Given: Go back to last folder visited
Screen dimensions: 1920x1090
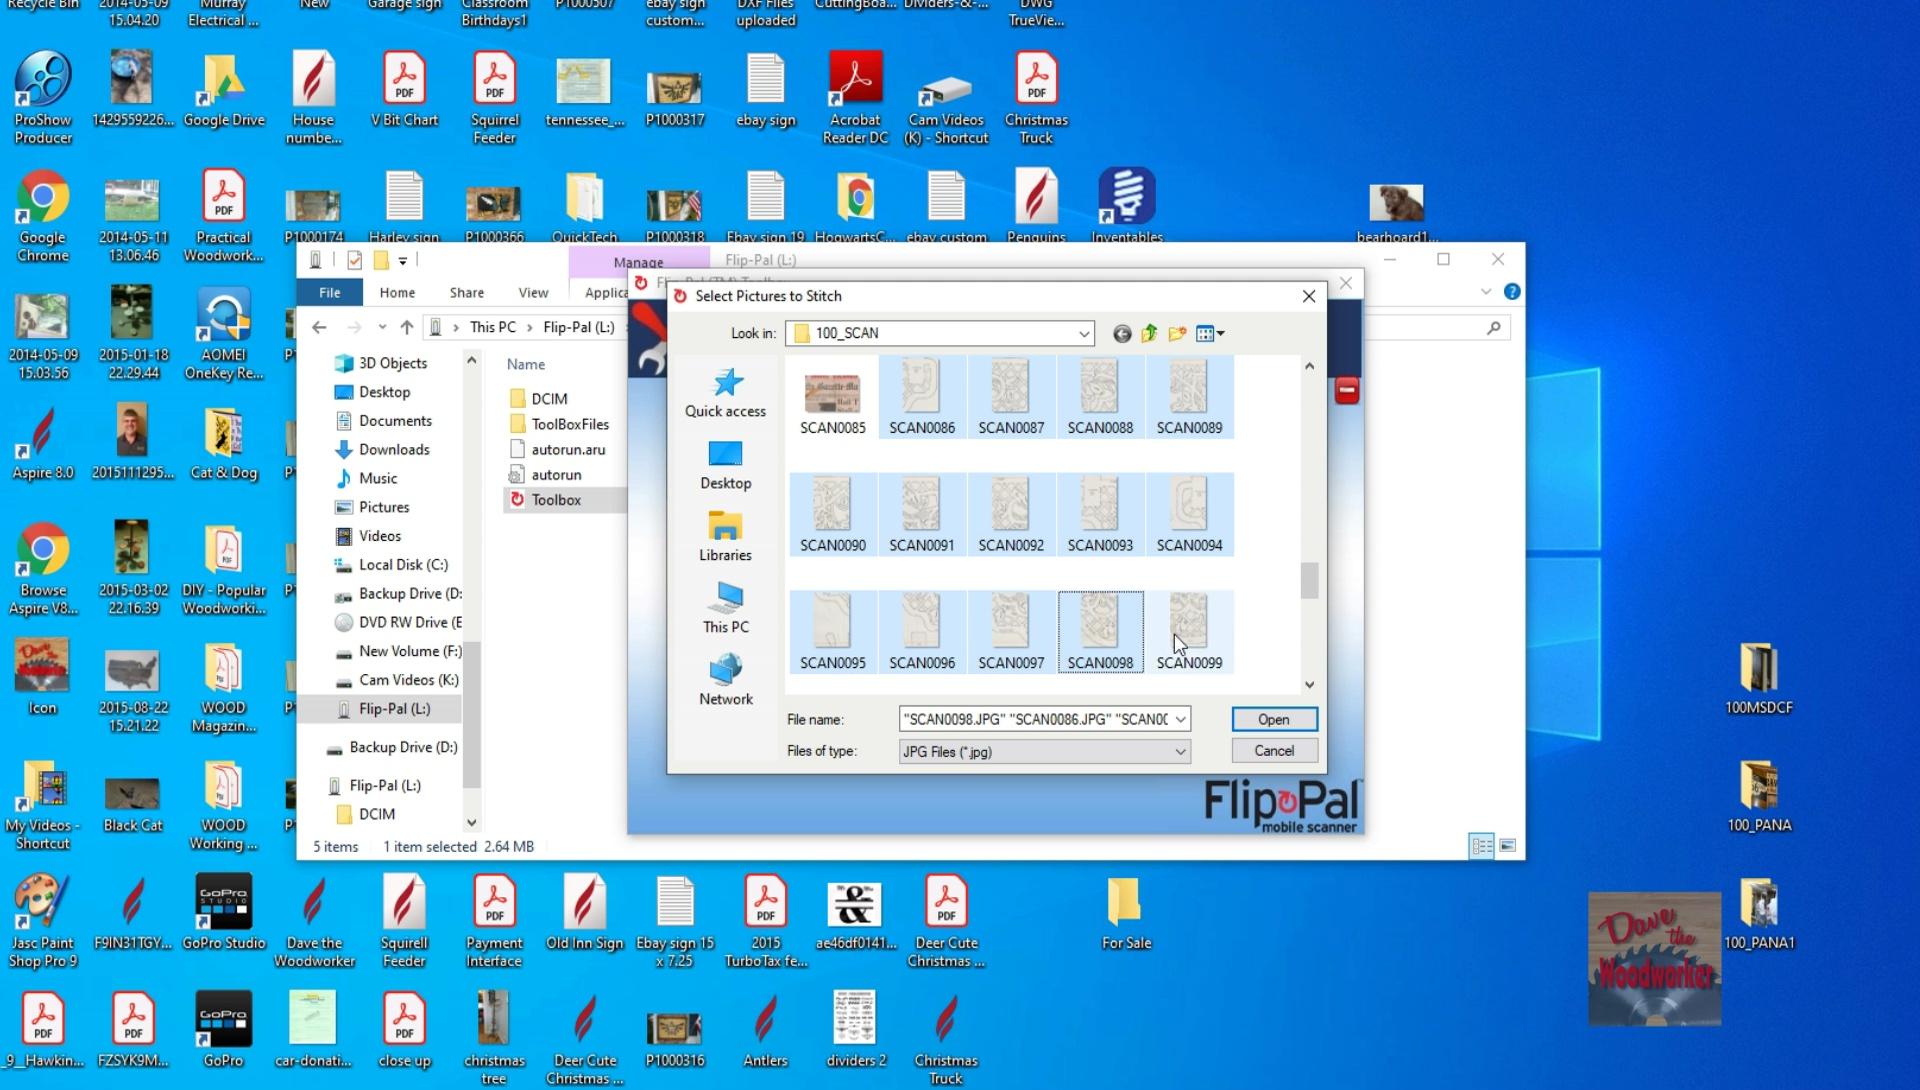Looking at the screenshot, I should point(1122,334).
